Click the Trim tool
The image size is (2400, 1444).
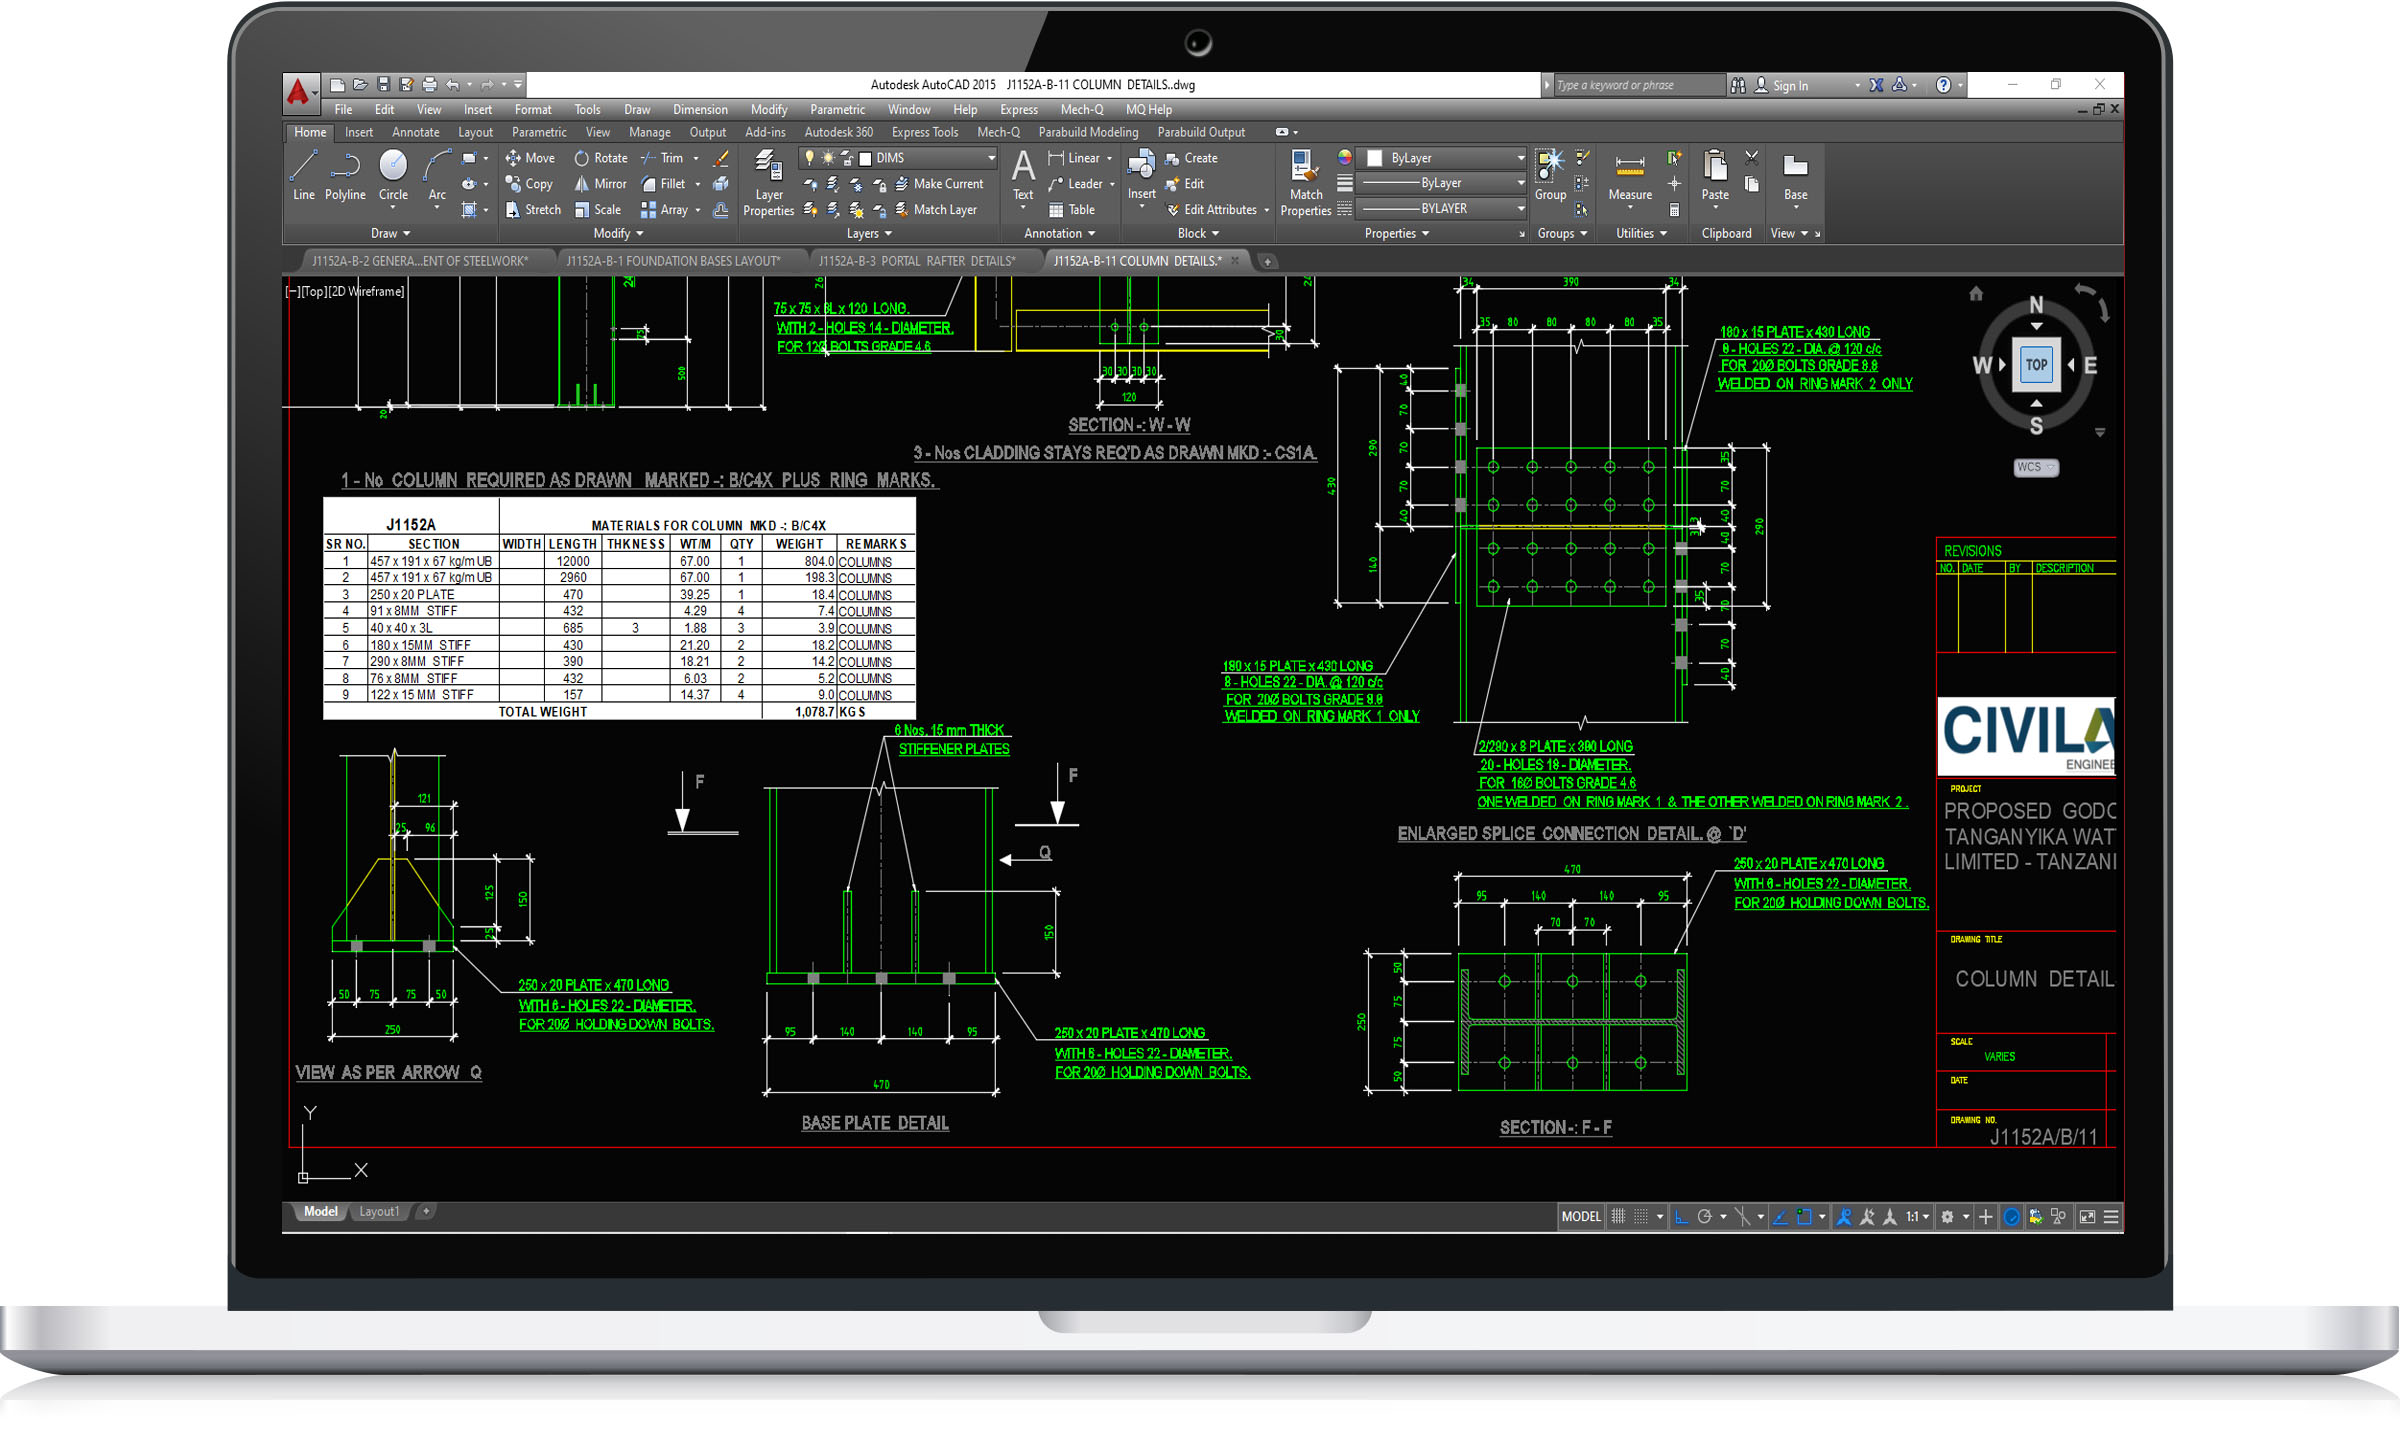coord(662,158)
